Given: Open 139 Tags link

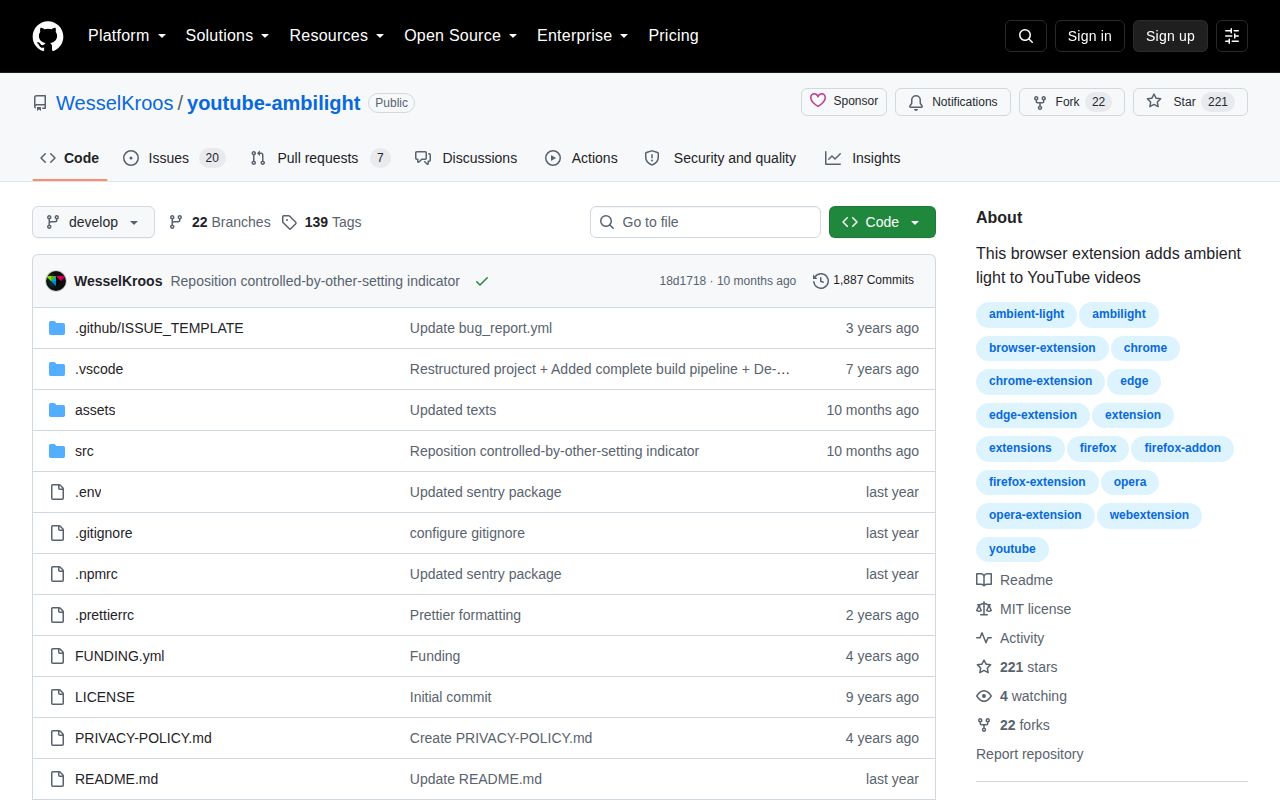Looking at the screenshot, I should [x=321, y=222].
